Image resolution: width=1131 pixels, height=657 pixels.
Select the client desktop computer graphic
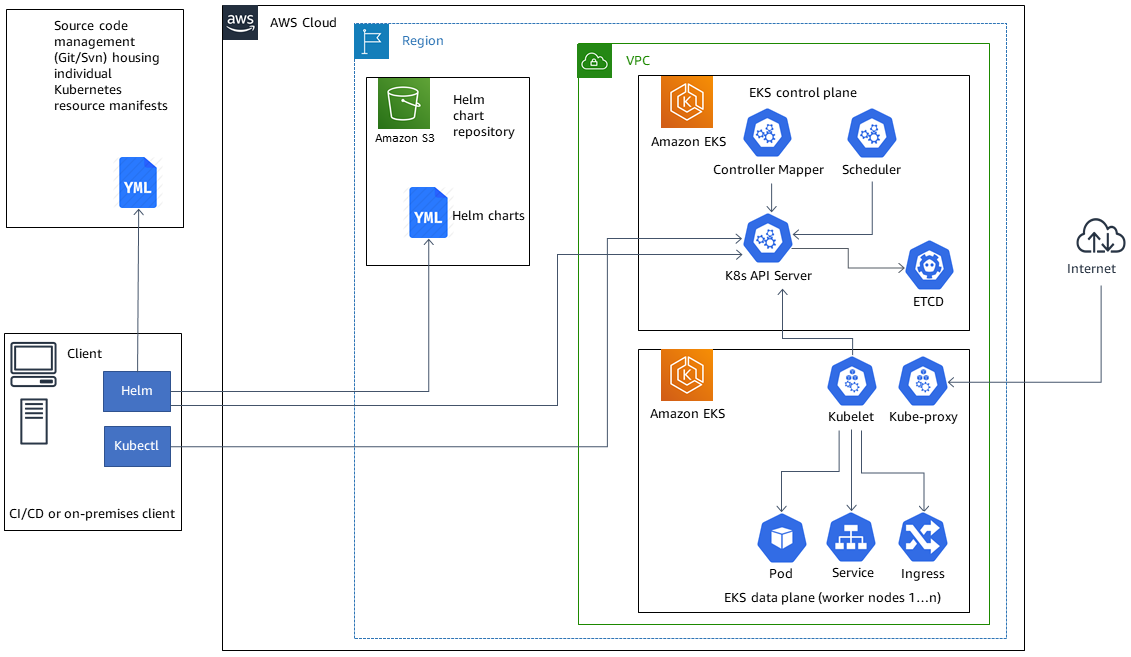[33, 362]
